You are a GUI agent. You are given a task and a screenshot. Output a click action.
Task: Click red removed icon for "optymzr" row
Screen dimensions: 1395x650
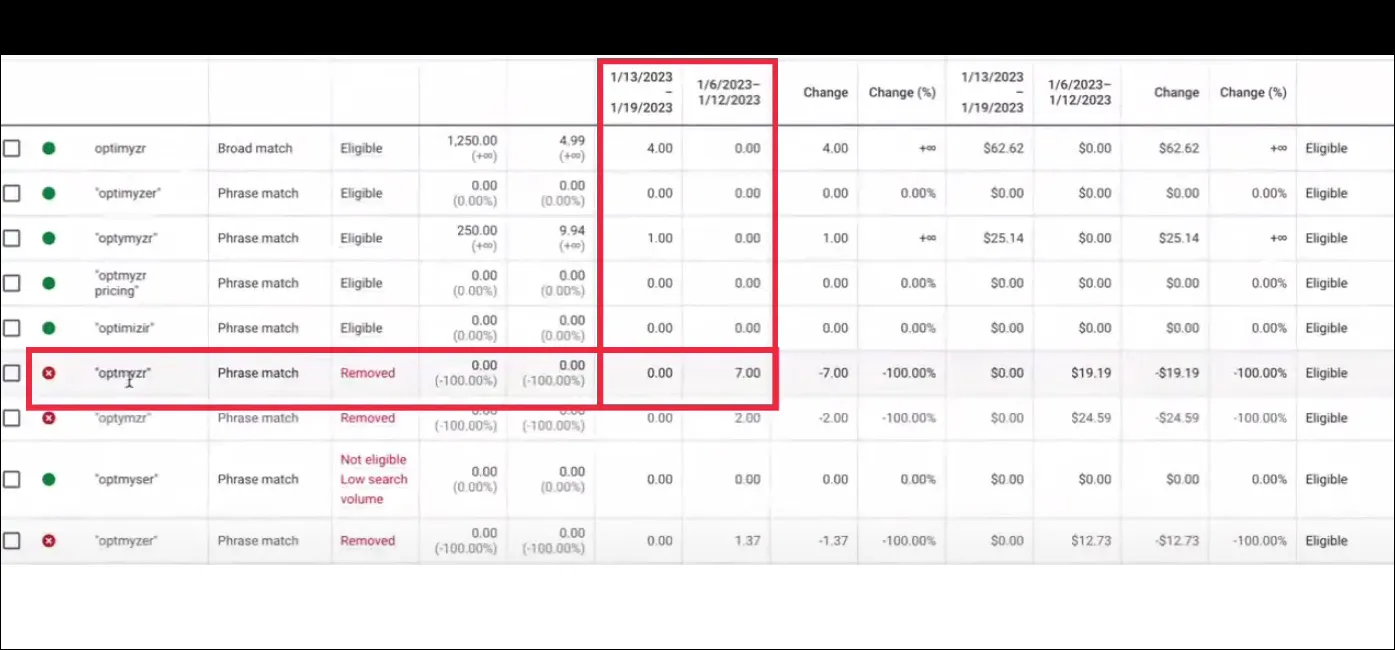pos(48,418)
